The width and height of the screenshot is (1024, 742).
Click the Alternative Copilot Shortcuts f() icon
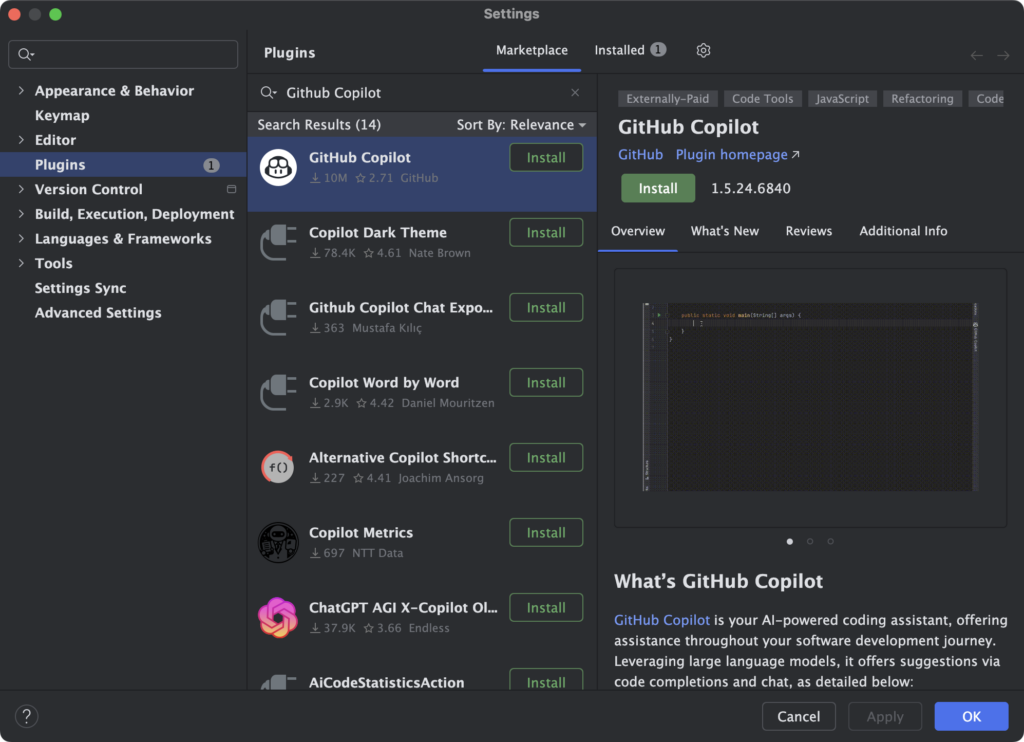pos(278,468)
